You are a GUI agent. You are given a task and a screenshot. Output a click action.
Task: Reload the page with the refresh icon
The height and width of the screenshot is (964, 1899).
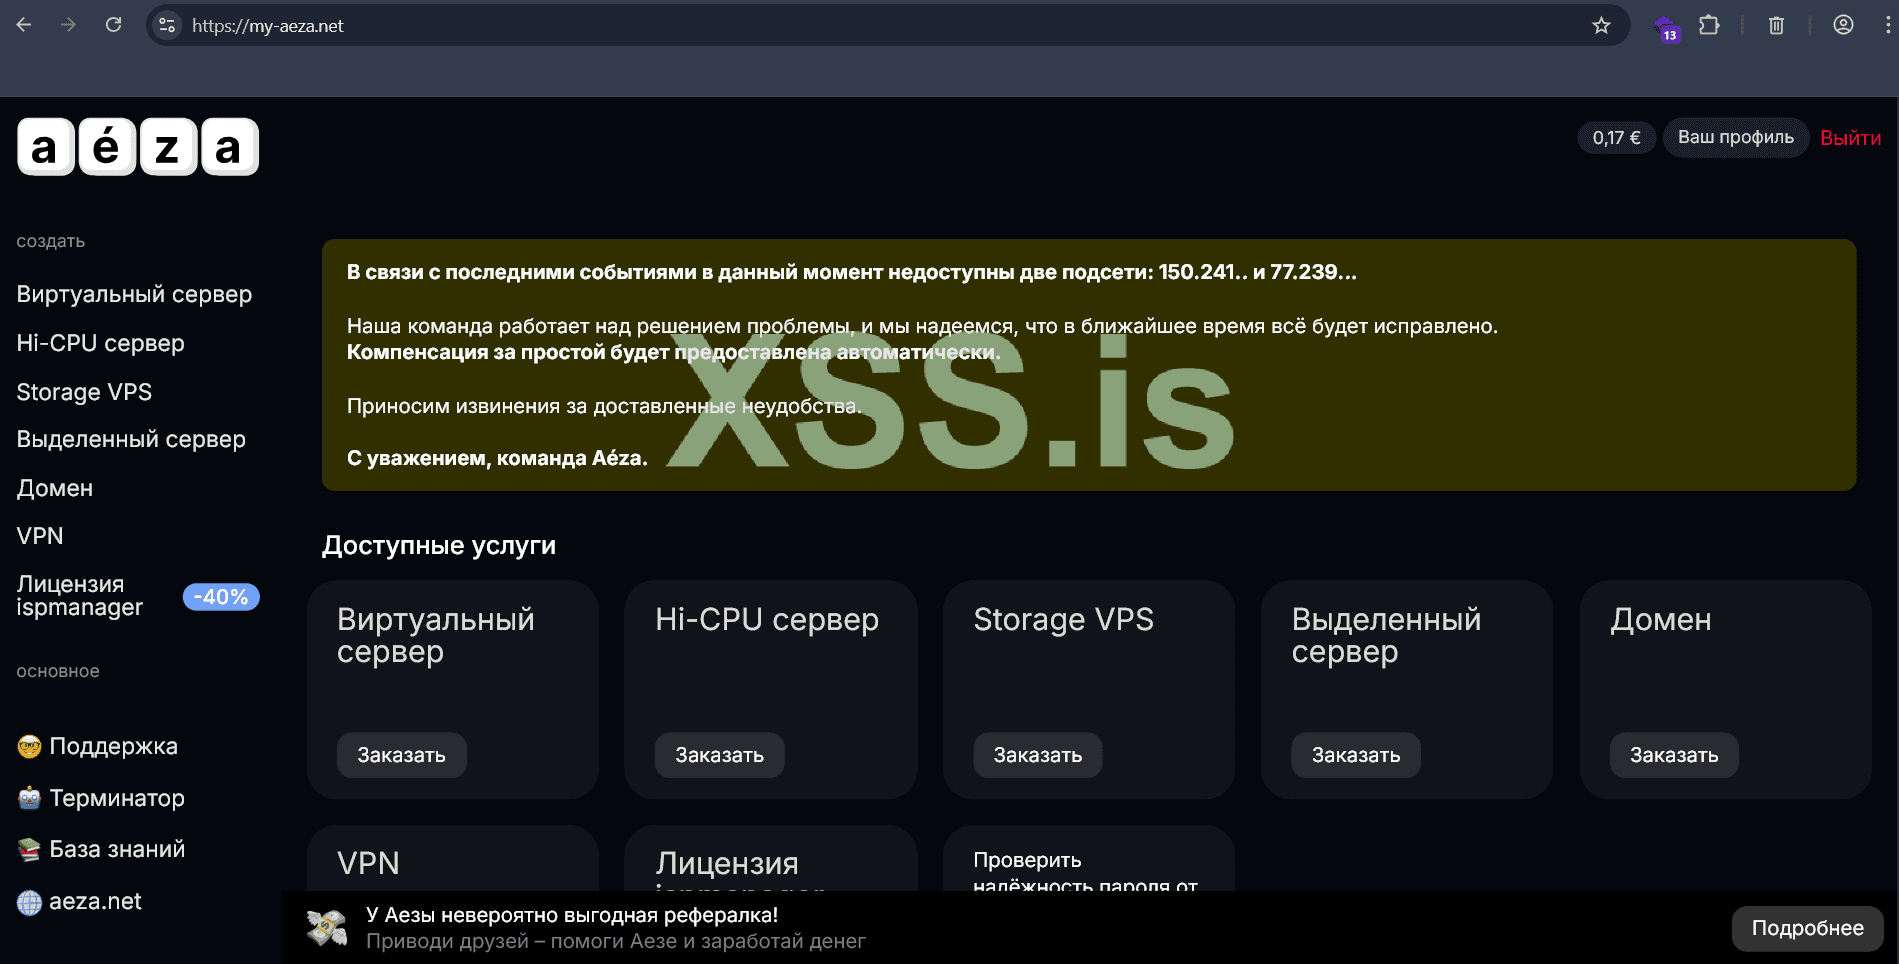(x=114, y=25)
